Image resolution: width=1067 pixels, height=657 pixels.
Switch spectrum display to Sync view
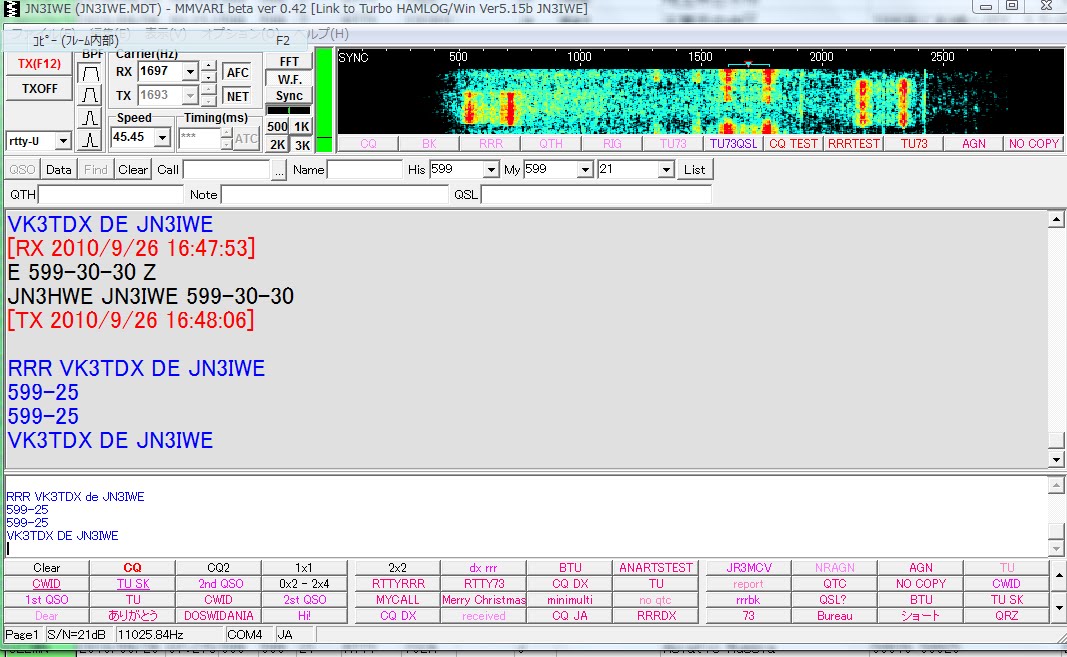coord(289,96)
